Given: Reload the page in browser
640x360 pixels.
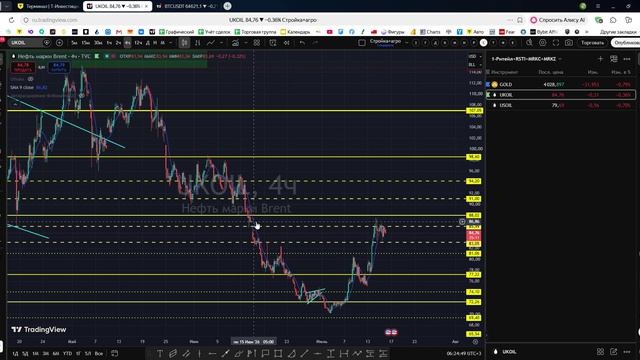Looking at the screenshot, I should pyautogui.click(x=11, y=20).
